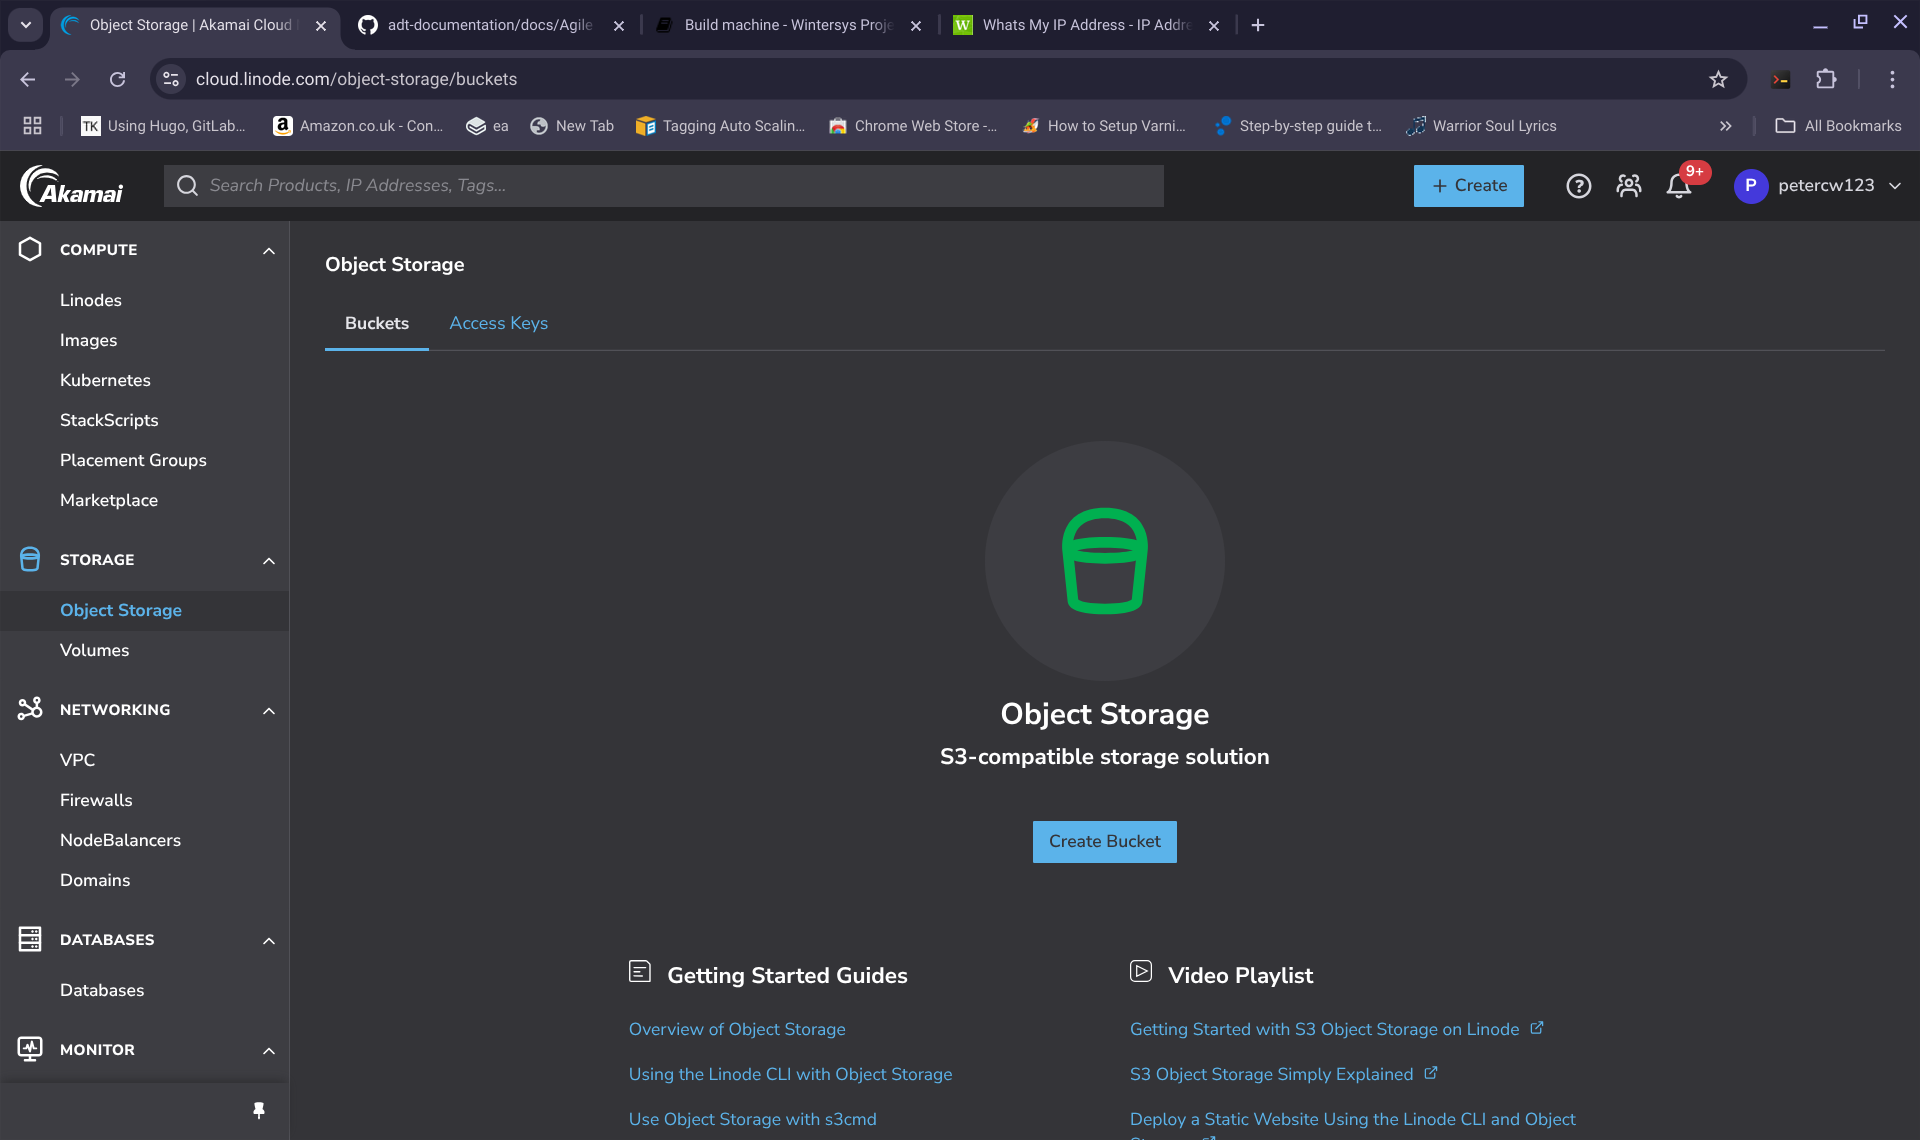Open Overview of Object Storage guide
The height and width of the screenshot is (1140, 1920).
coord(736,1029)
